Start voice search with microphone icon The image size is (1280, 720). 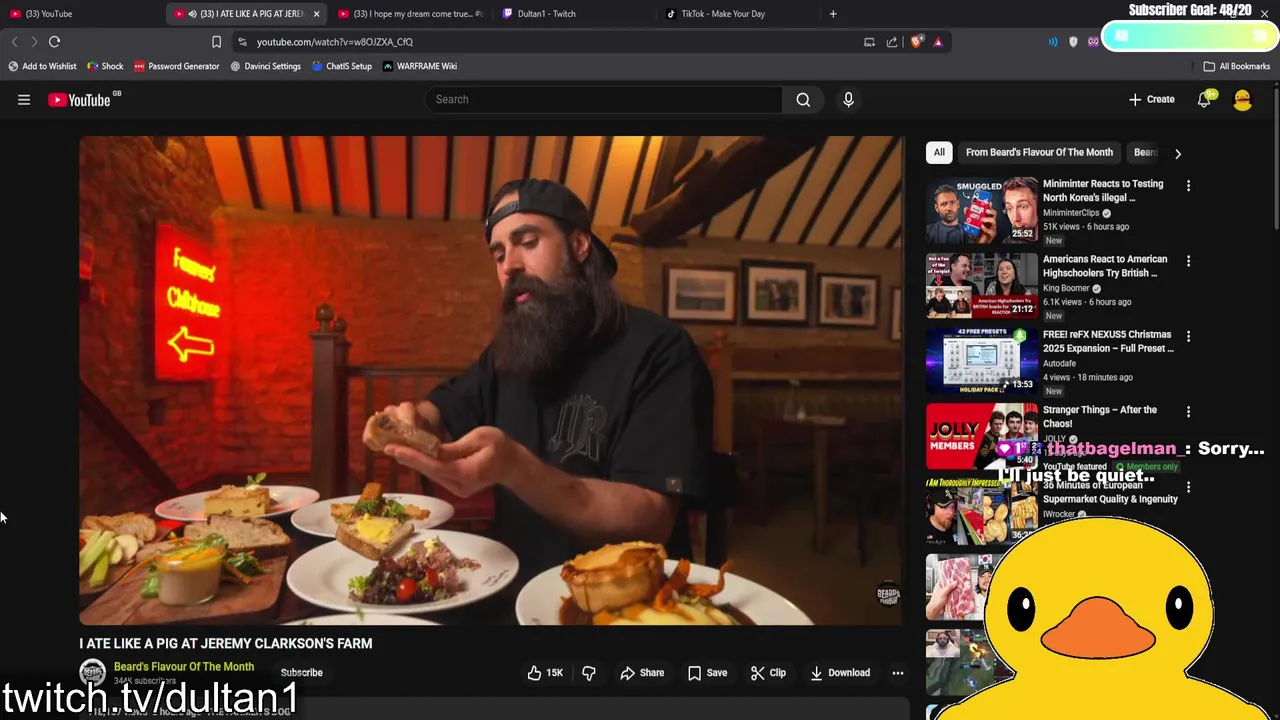[x=848, y=99]
